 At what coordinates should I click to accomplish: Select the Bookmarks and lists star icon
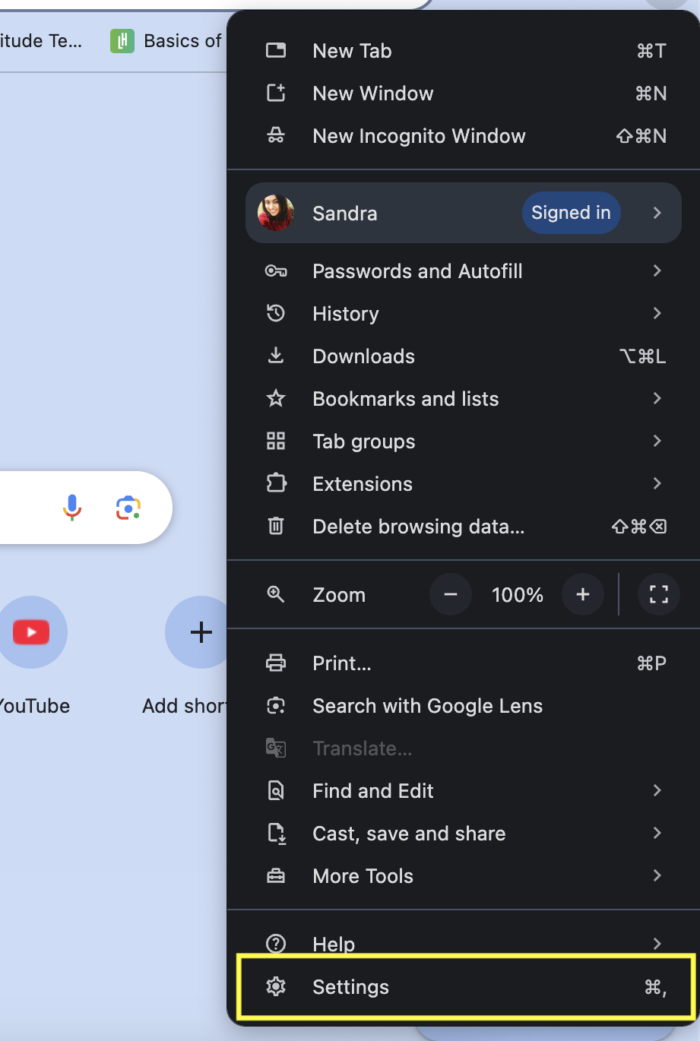click(276, 398)
